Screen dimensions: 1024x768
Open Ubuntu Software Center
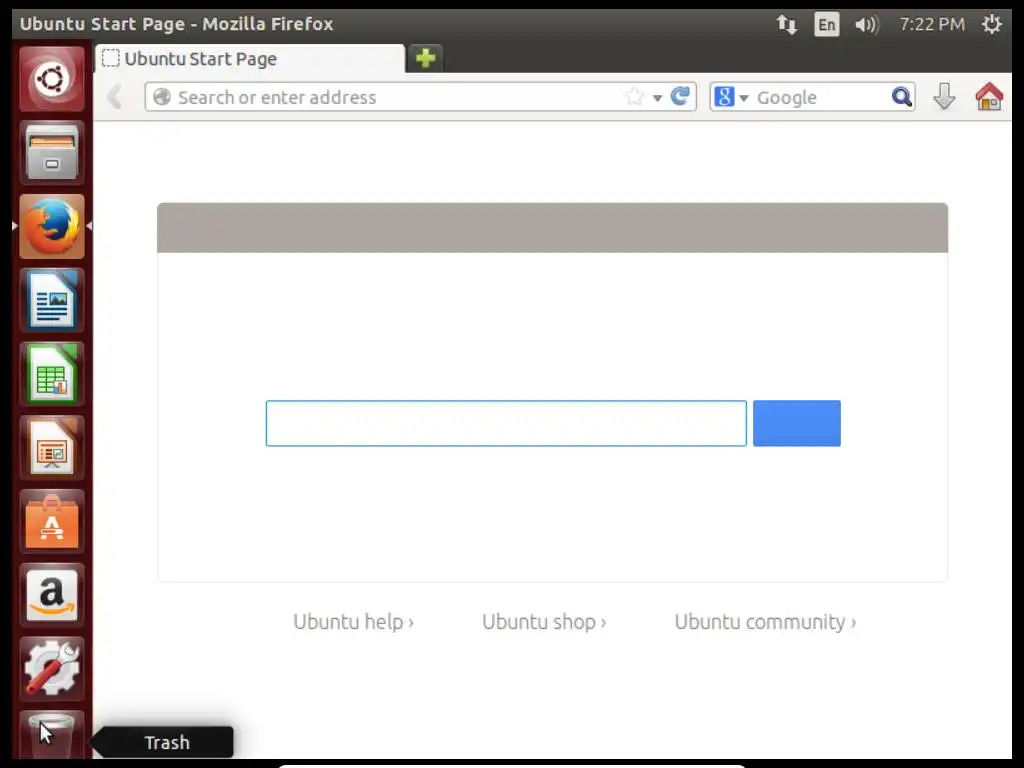click(52, 522)
